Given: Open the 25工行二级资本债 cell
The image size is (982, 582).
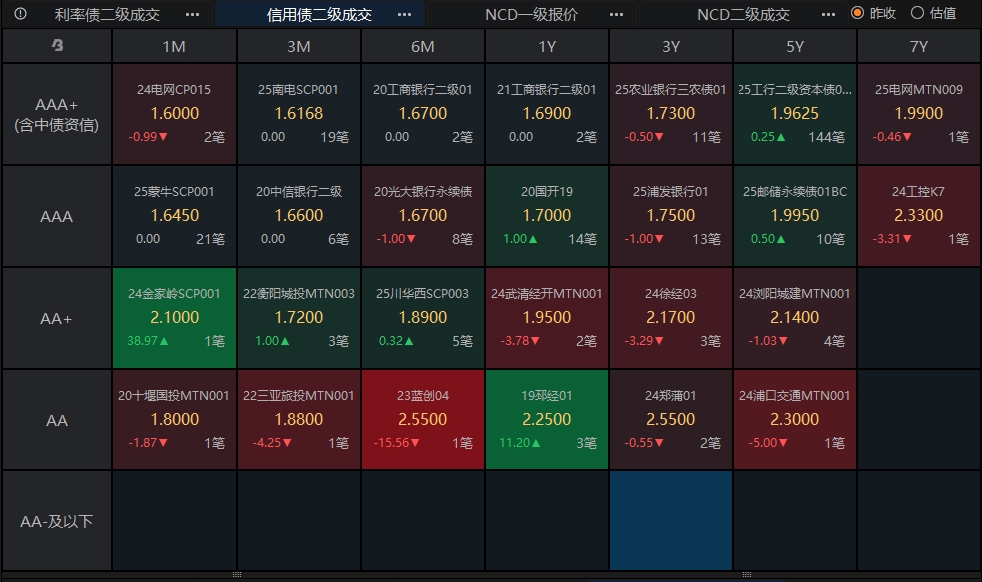Looking at the screenshot, I should pos(795,114).
